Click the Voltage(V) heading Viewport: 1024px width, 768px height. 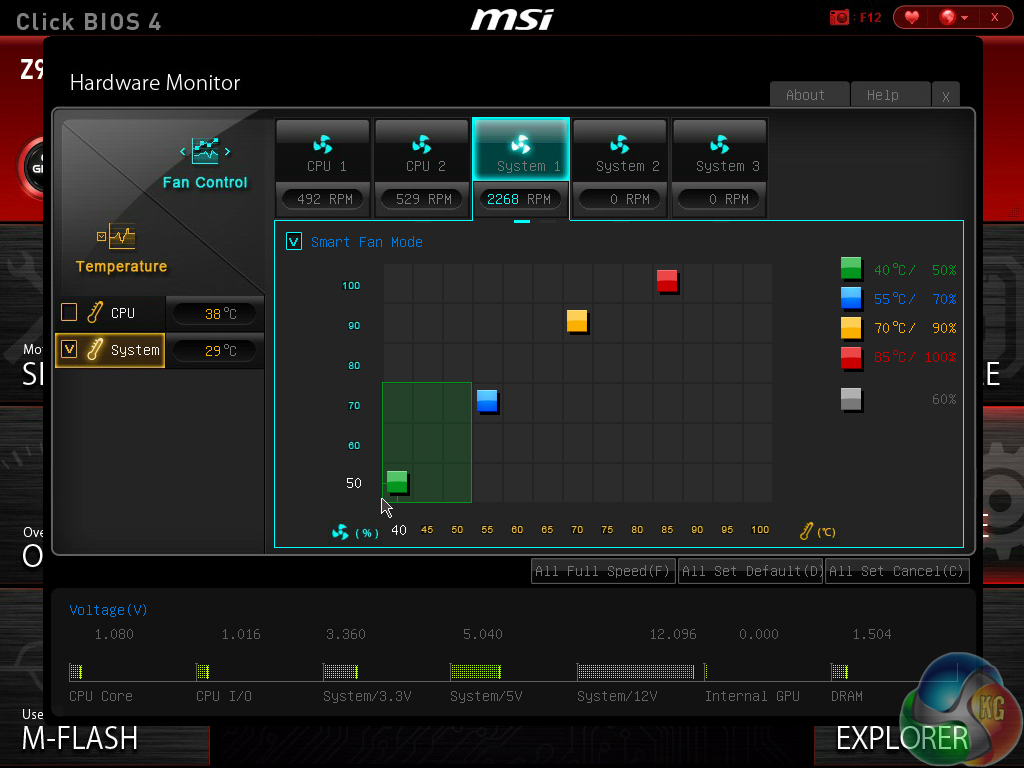click(108, 610)
